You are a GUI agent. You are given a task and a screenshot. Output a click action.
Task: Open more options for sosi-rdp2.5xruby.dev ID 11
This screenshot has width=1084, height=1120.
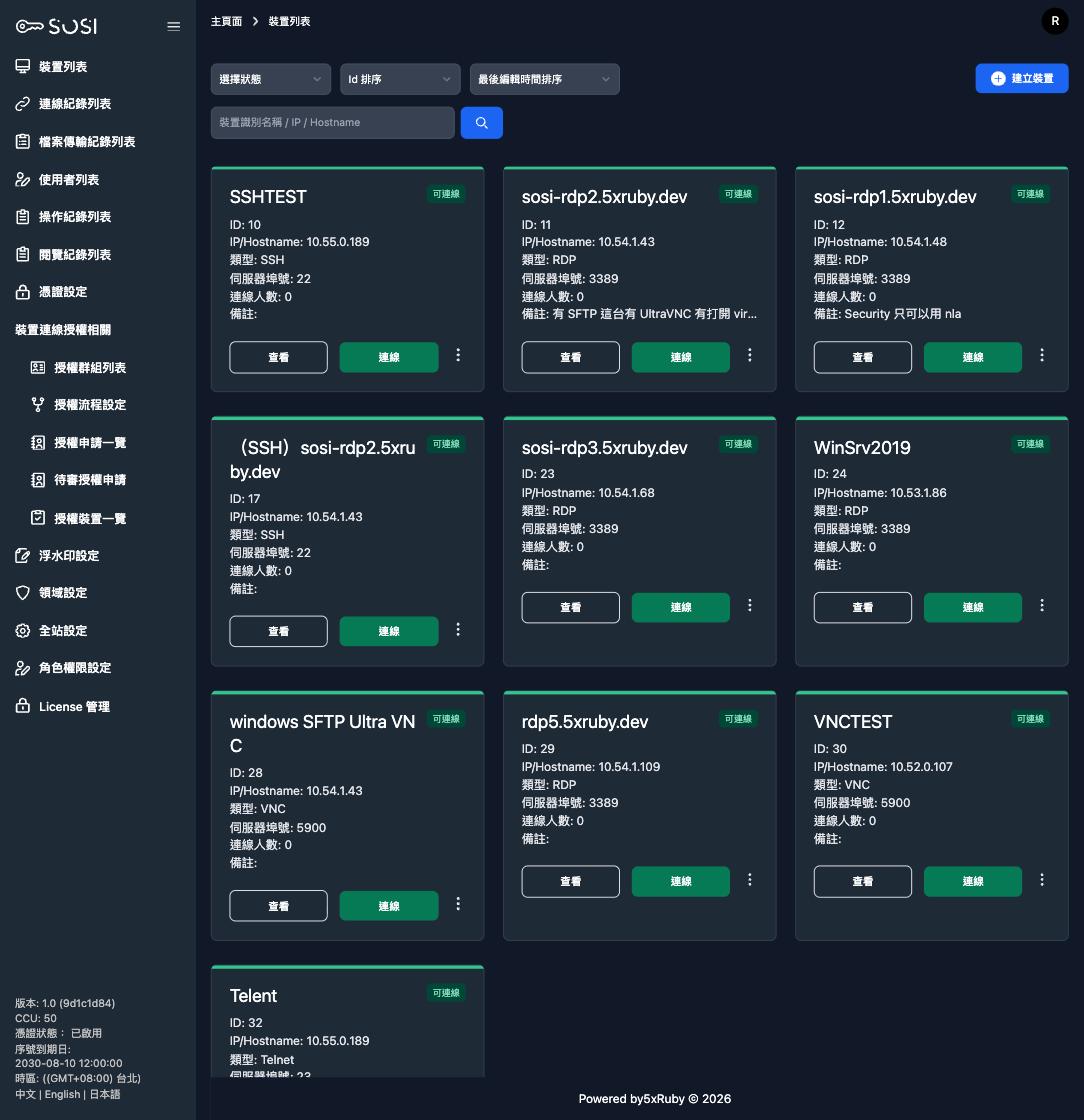pos(750,355)
